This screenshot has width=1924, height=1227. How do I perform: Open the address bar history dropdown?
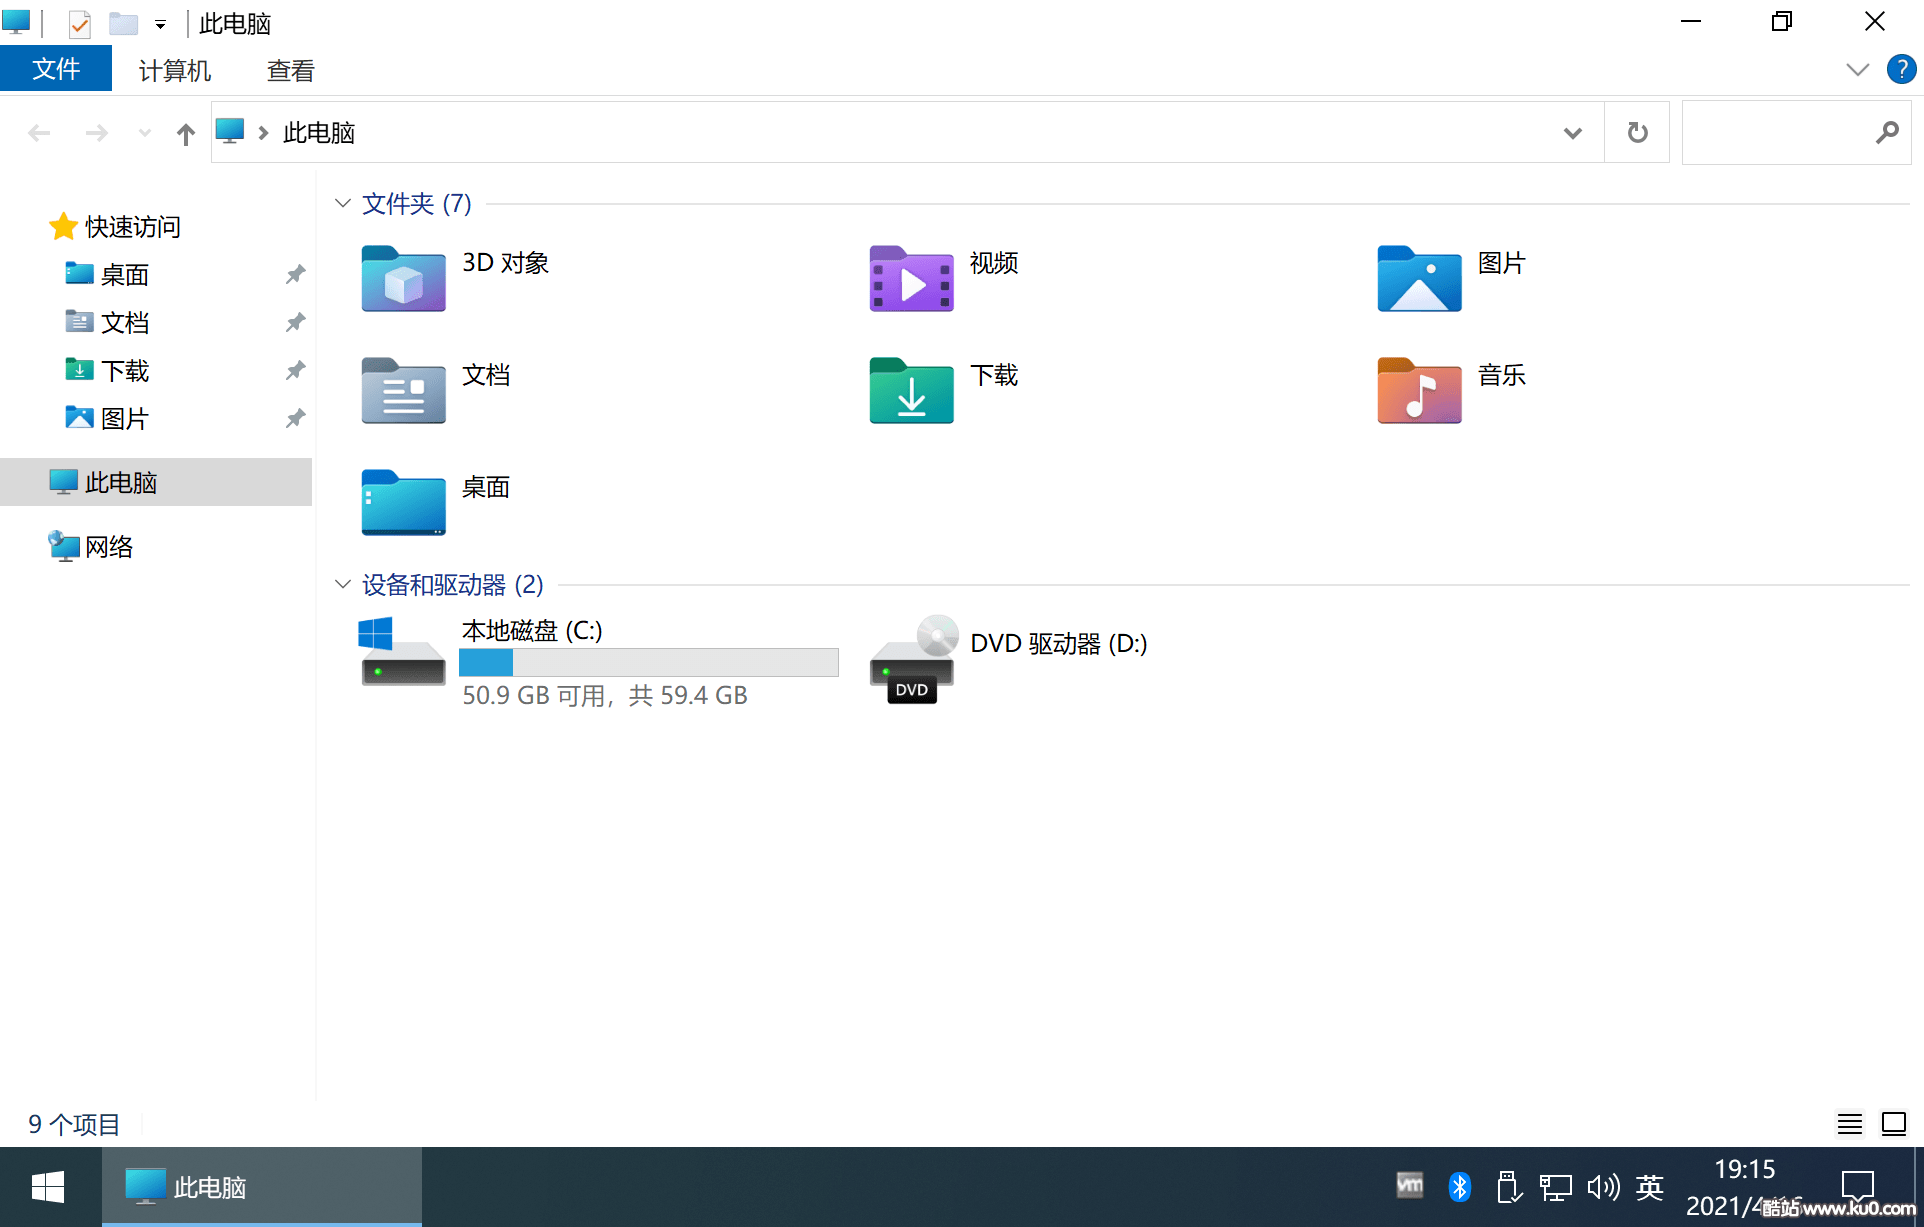[1572, 133]
